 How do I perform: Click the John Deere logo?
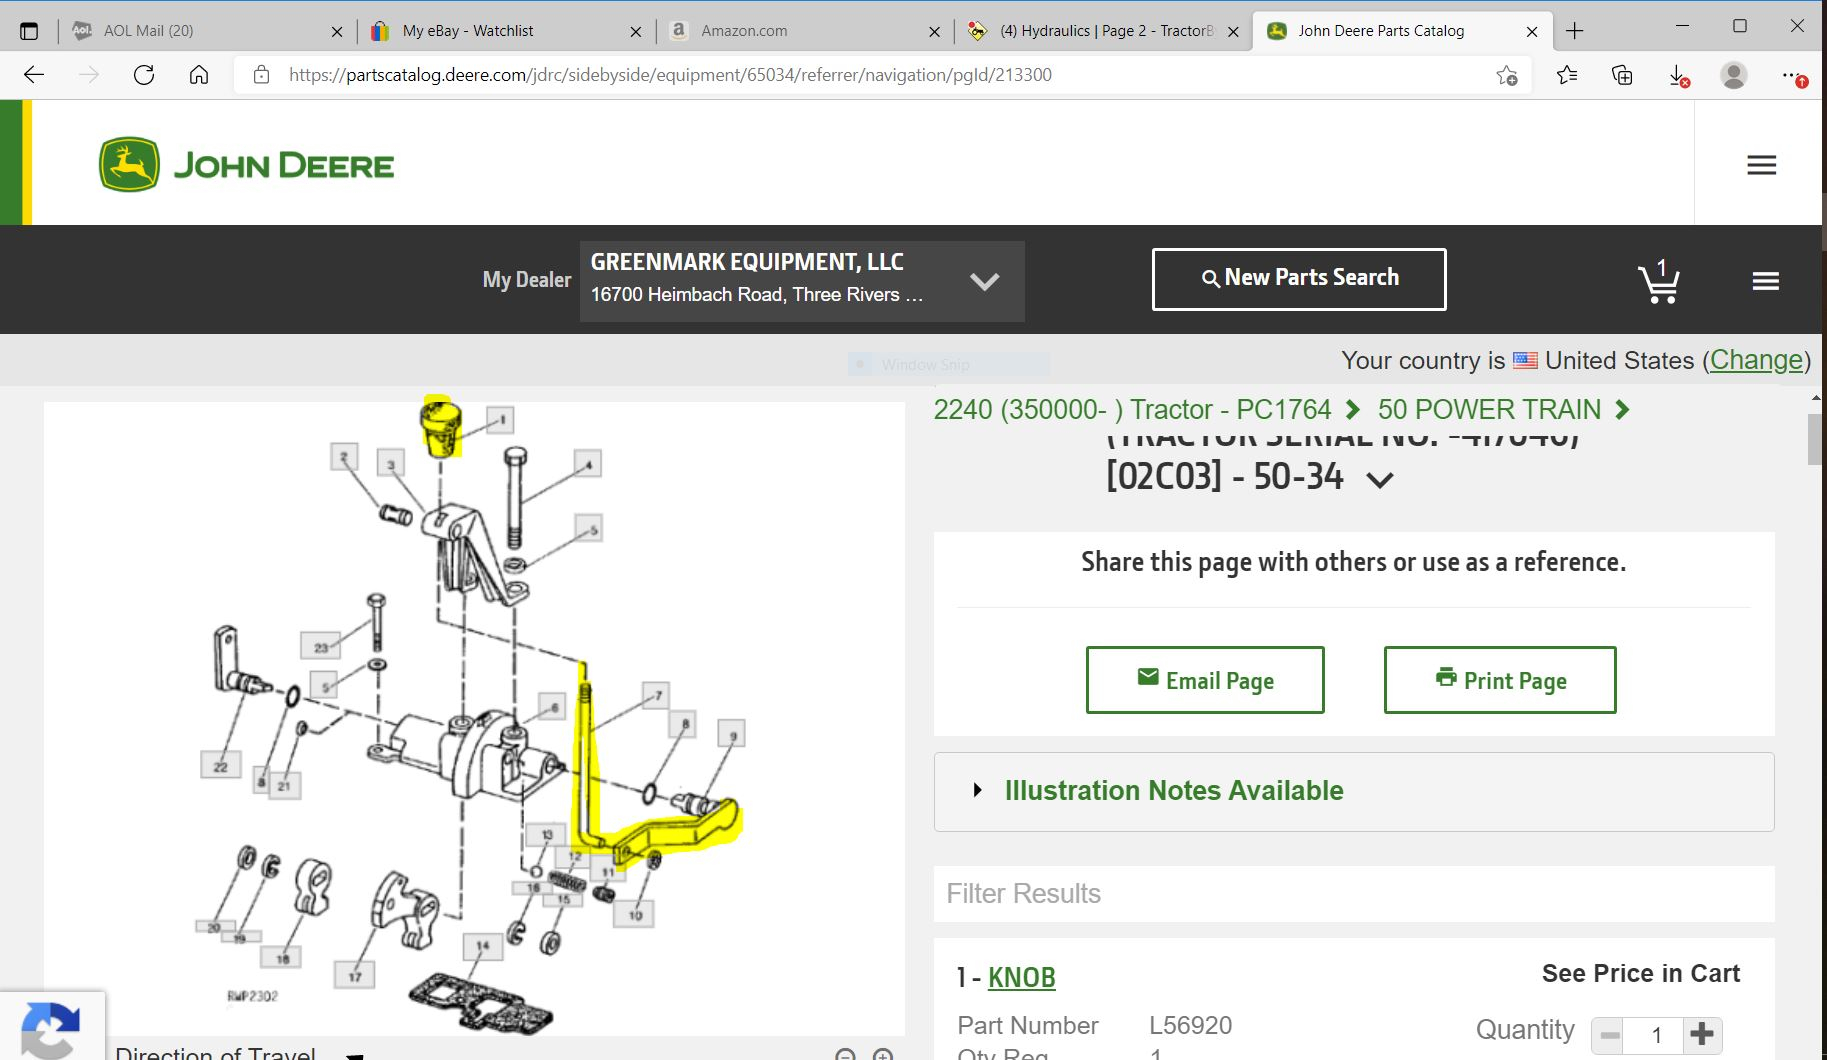246,164
